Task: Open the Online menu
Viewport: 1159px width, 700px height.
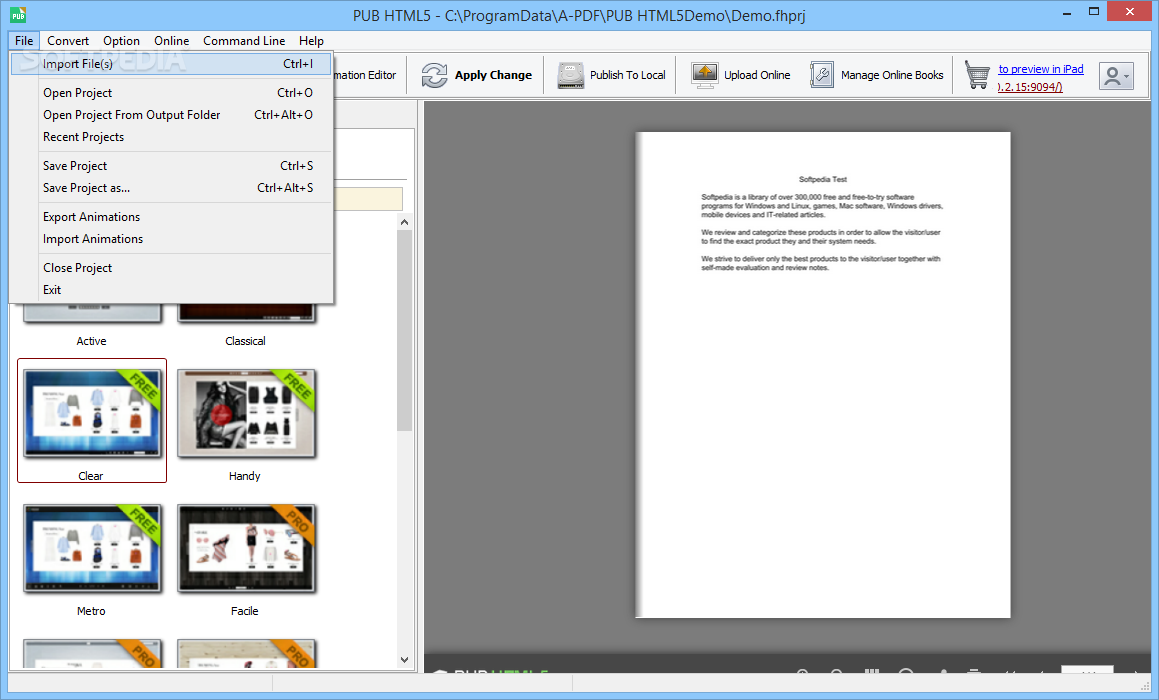Action: click(171, 41)
